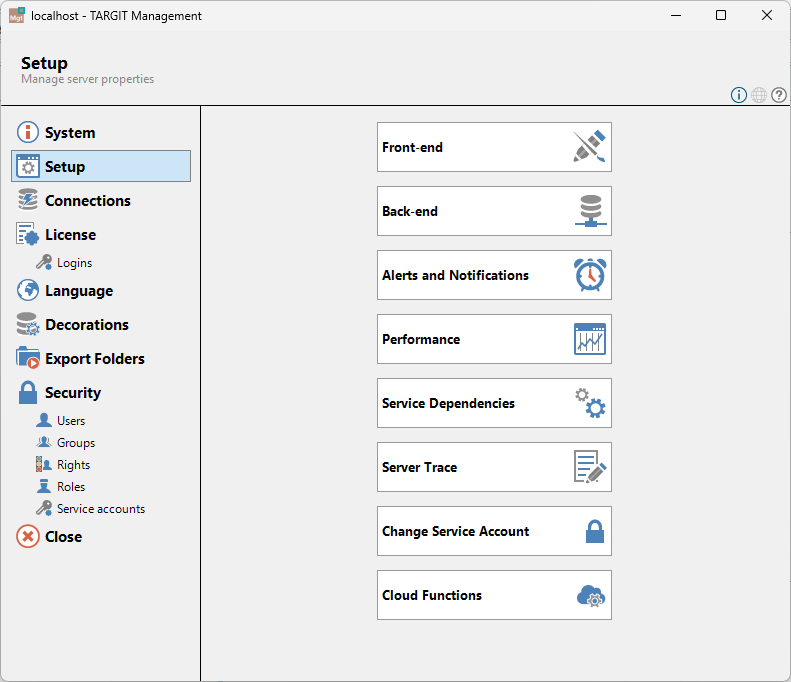Viewport: 791px width, 682px height.
Task: Open the System section
Action: point(101,133)
